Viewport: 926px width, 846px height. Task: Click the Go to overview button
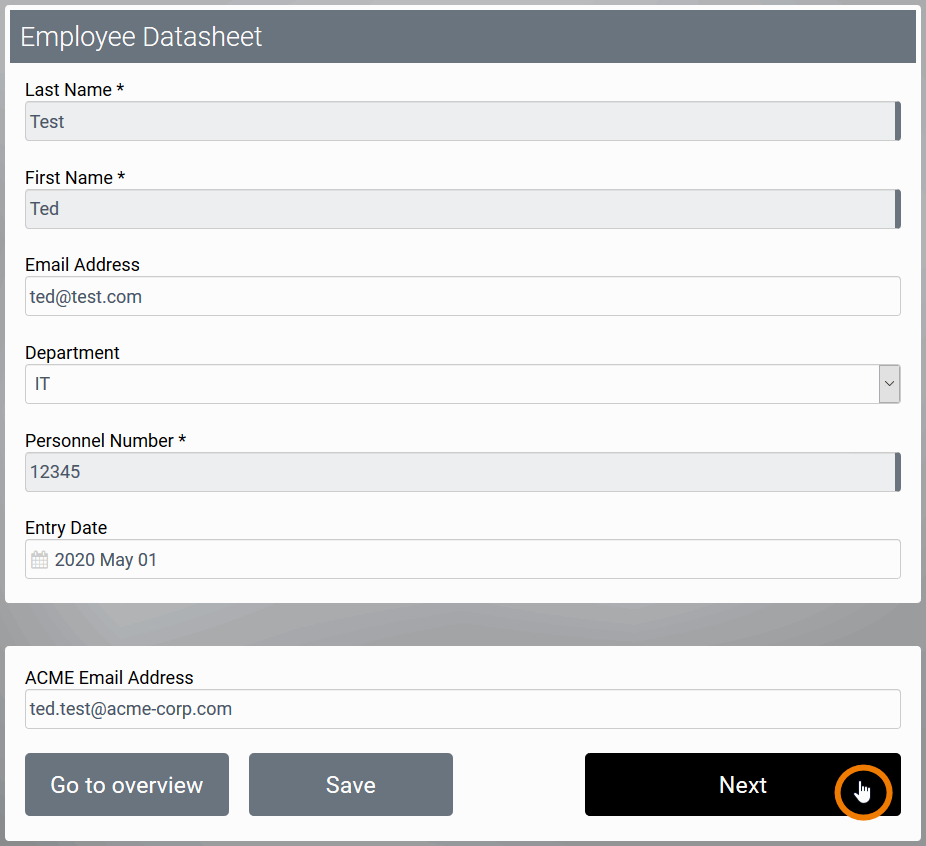pyautogui.click(x=127, y=785)
